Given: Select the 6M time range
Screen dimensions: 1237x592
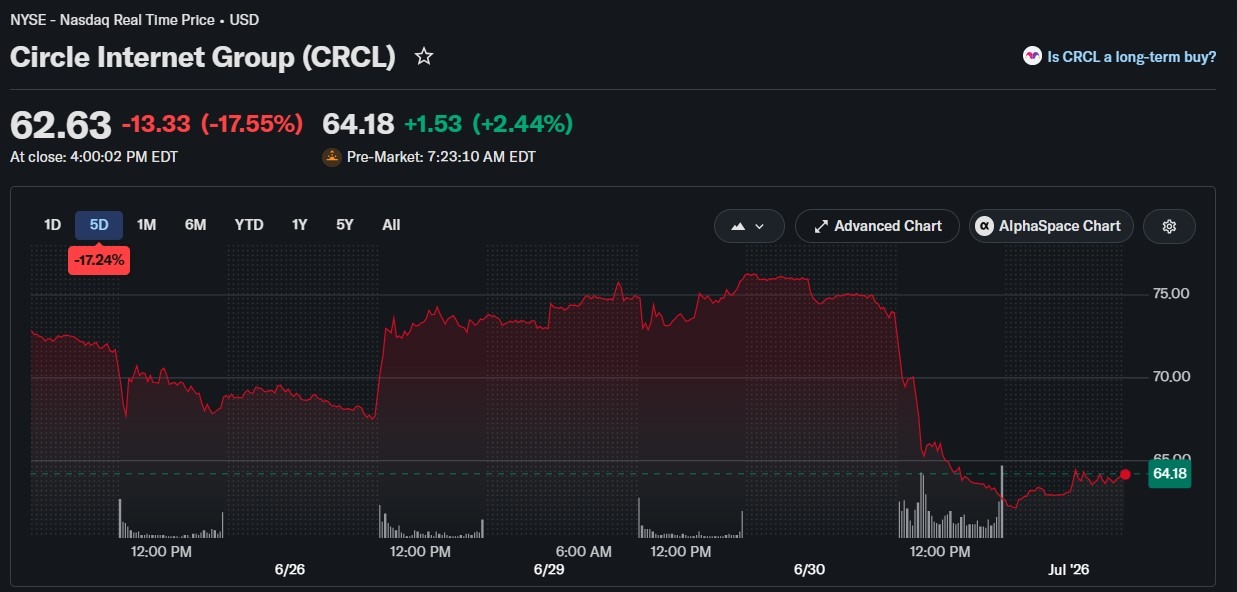Looking at the screenshot, I should tap(195, 225).
